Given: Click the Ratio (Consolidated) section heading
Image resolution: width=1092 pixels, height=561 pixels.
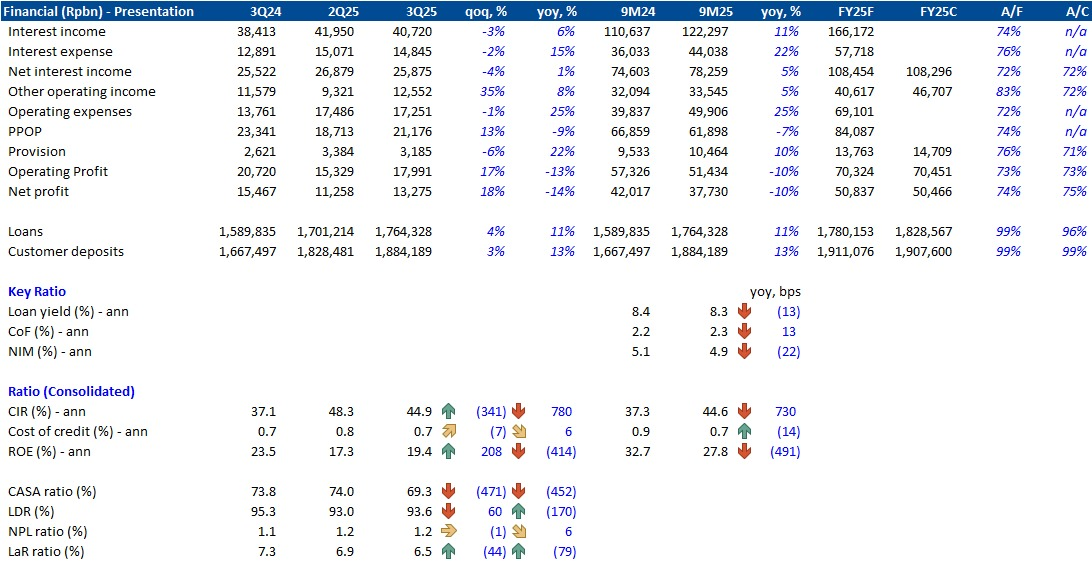Looking at the screenshot, I should 71,391.
